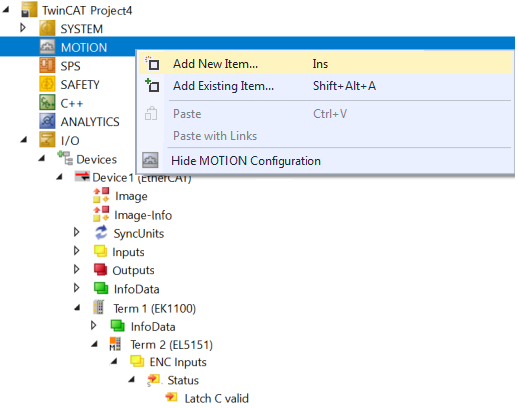
Task: Select the SAFETY tree label
Action: coord(80,85)
